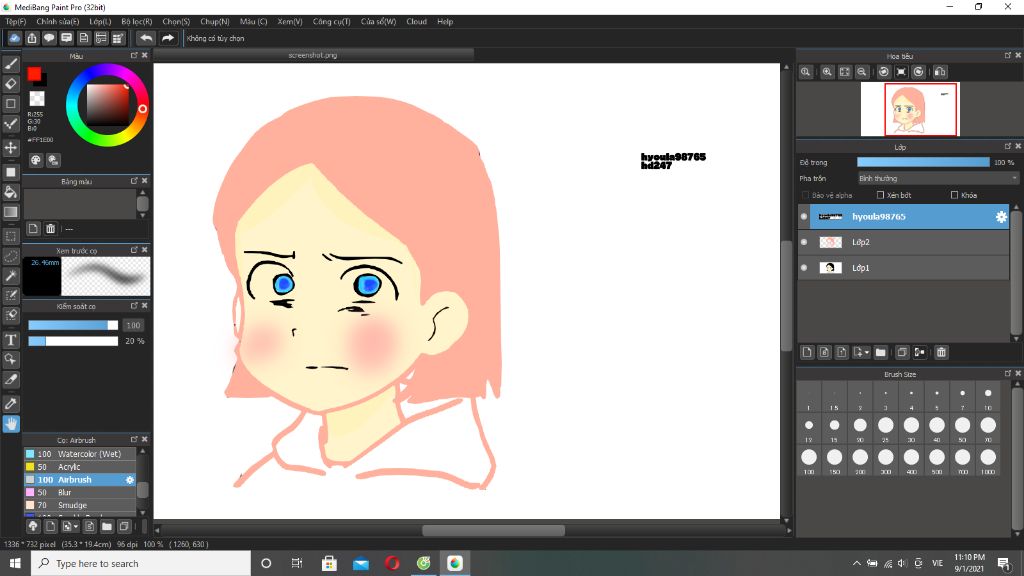Flip canvas view in navigator panel

pyautogui.click(x=940, y=72)
